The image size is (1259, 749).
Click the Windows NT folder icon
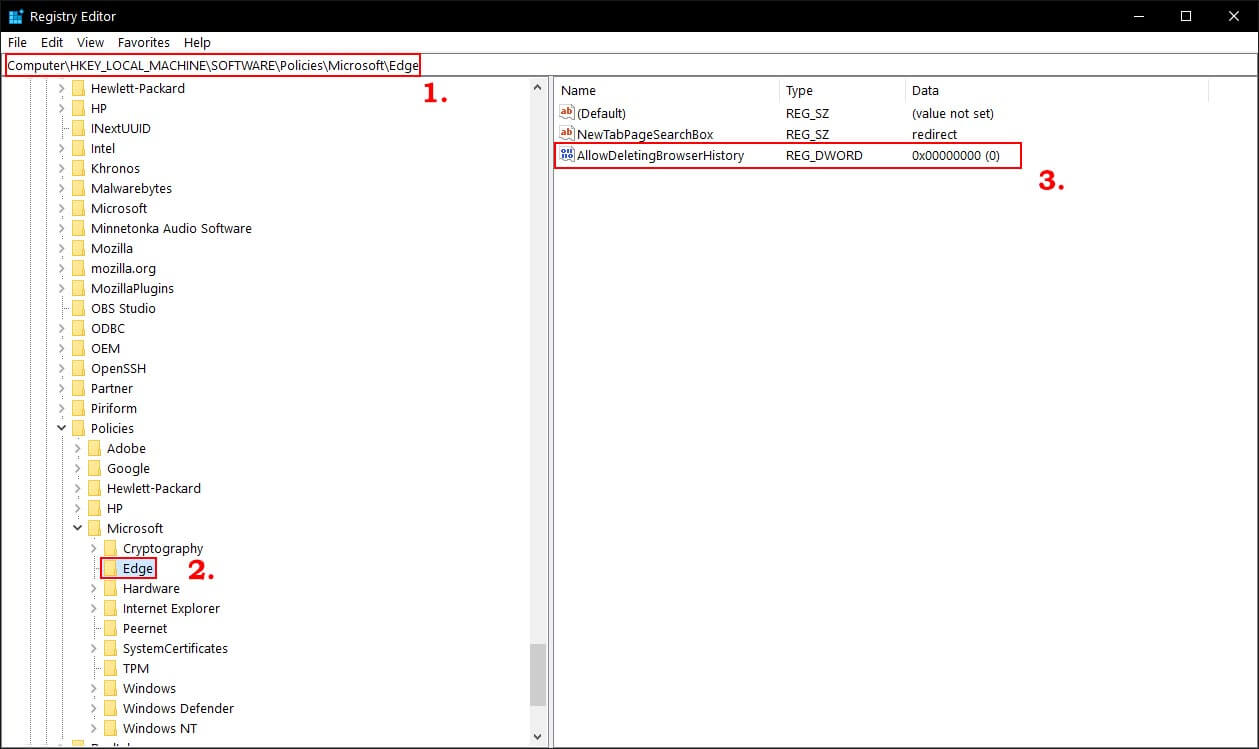111,728
